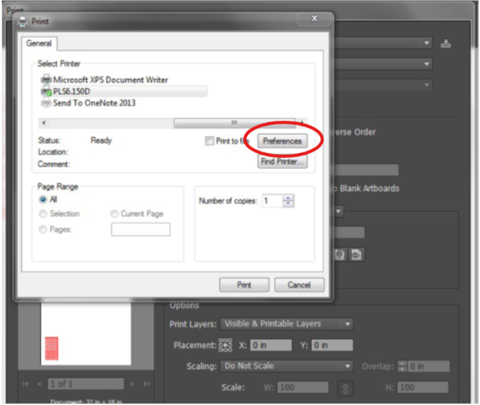Click the Pages range input field
This screenshot has height=405, width=480.
point(141,229)
